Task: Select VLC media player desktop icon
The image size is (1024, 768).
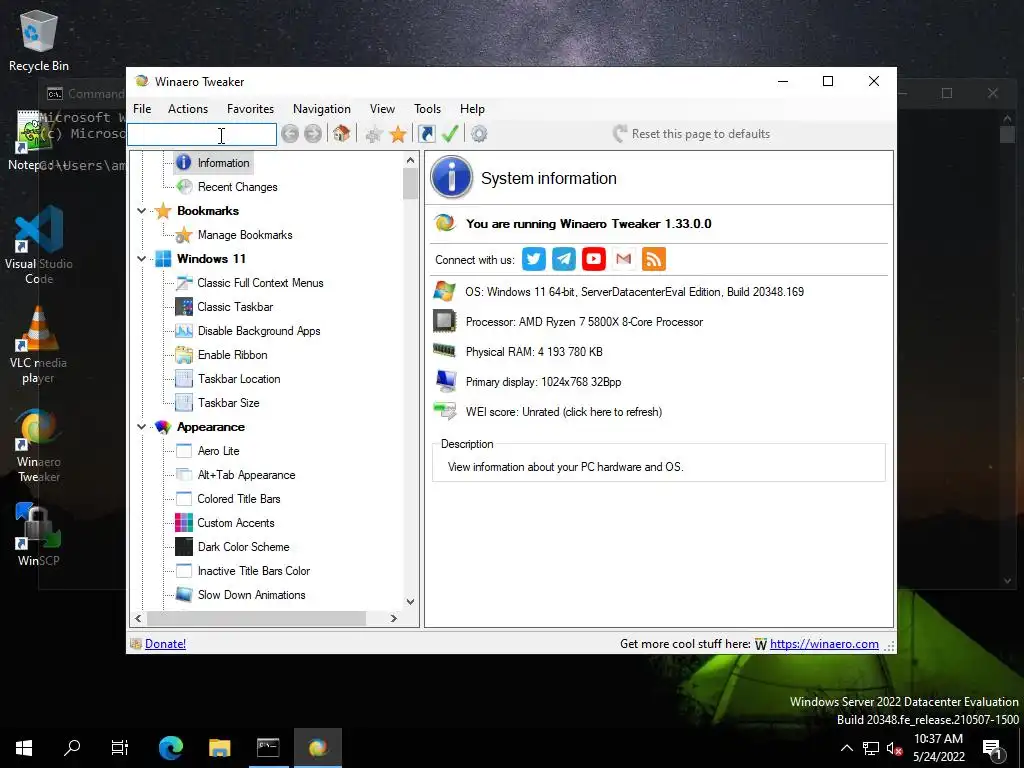Action: click(x=39, y=345)
